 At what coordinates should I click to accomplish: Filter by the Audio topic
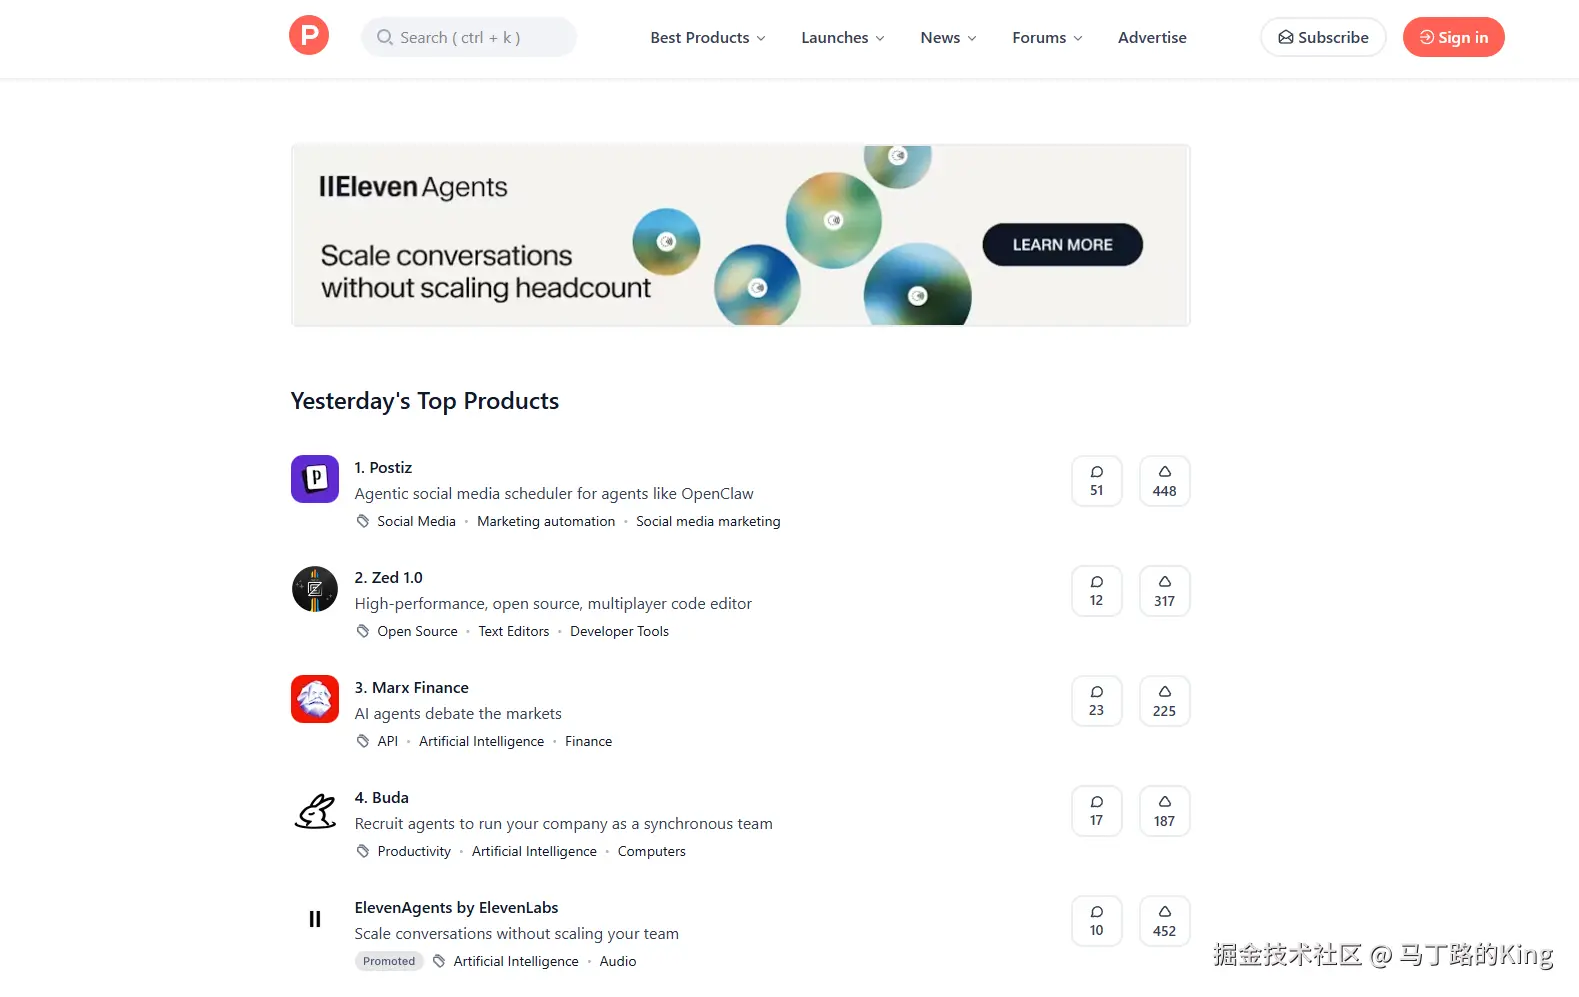[618, 961]
